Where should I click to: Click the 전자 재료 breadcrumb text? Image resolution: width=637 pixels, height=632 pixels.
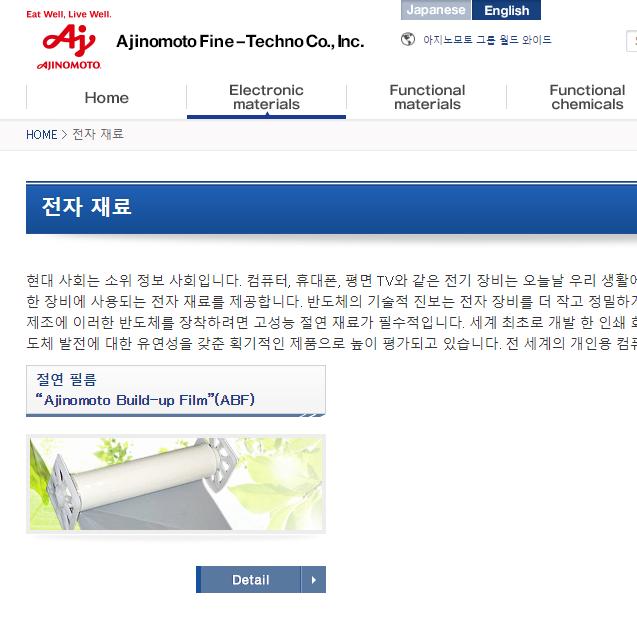point(98,134)
